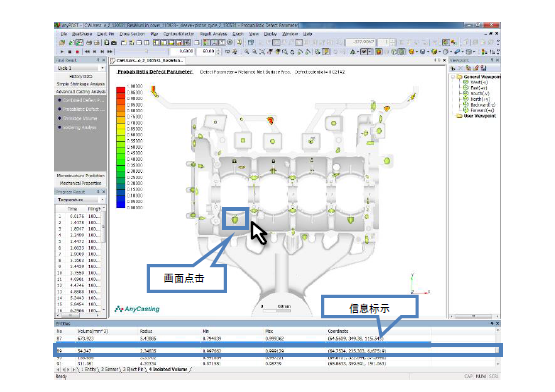Click the print icon in top toolbar
The height and width of the screenshot is (392, 555).
coord(89,42)
